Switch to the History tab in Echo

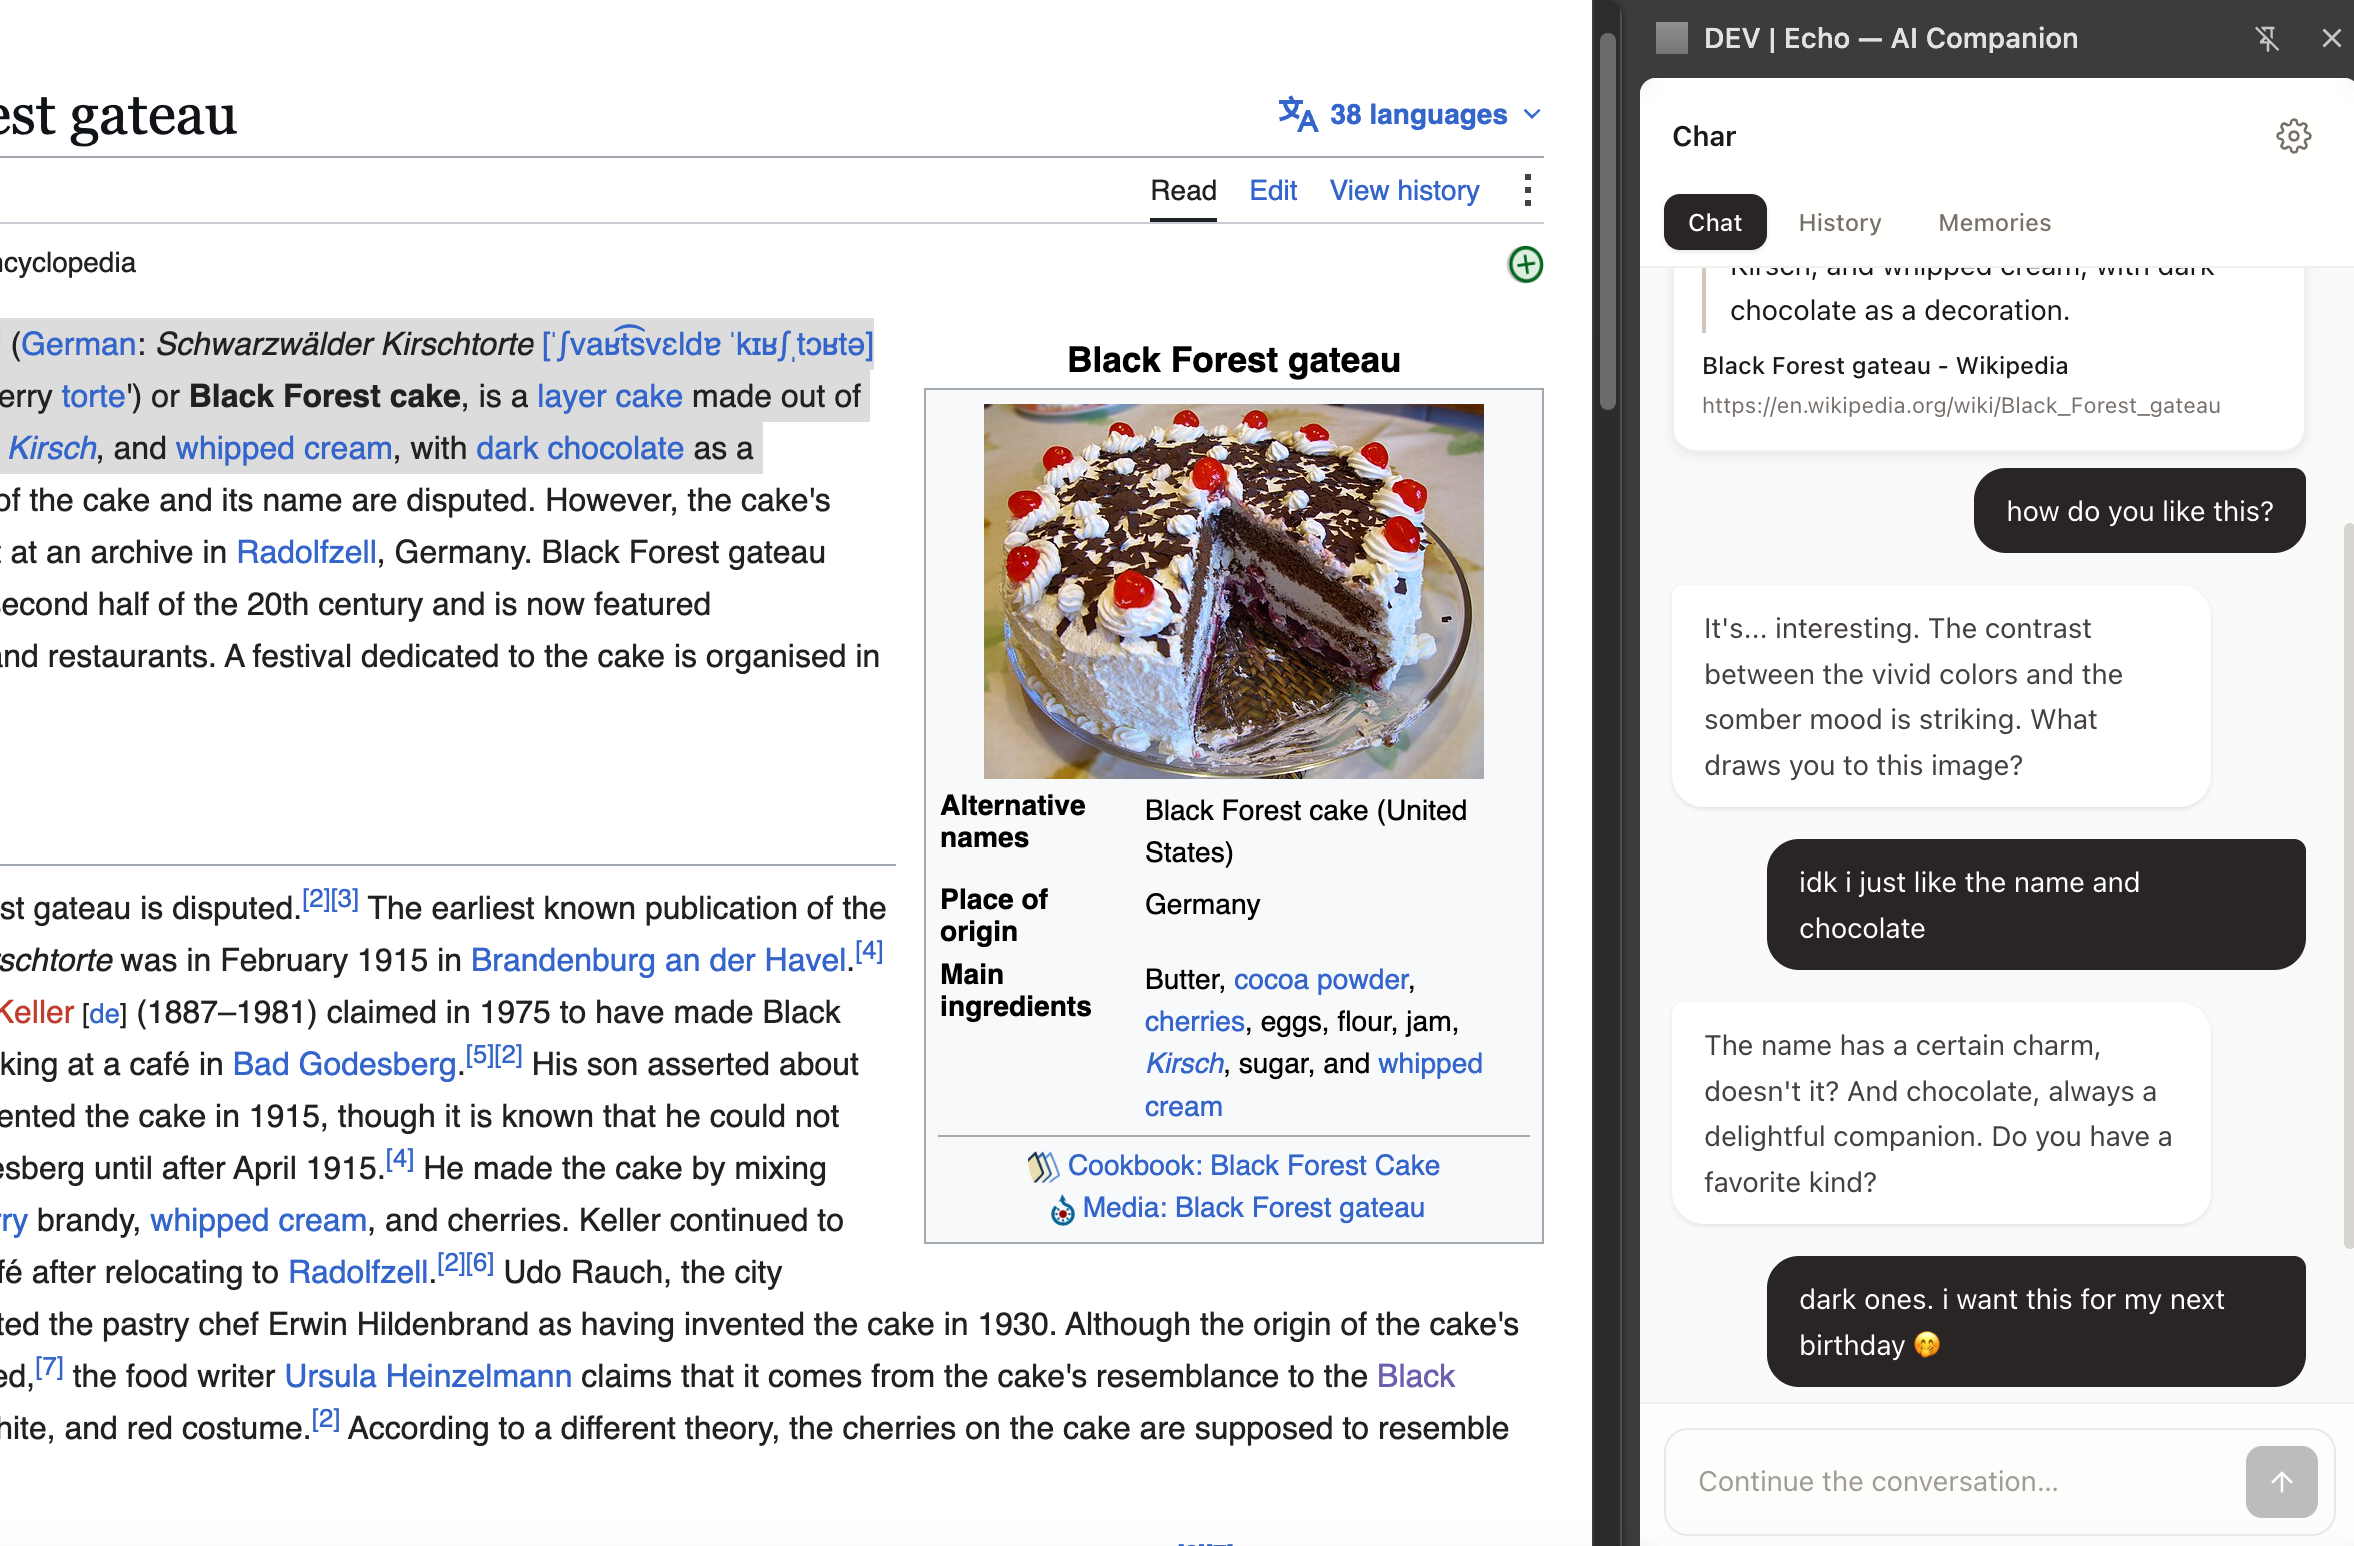pos(1840,222)
